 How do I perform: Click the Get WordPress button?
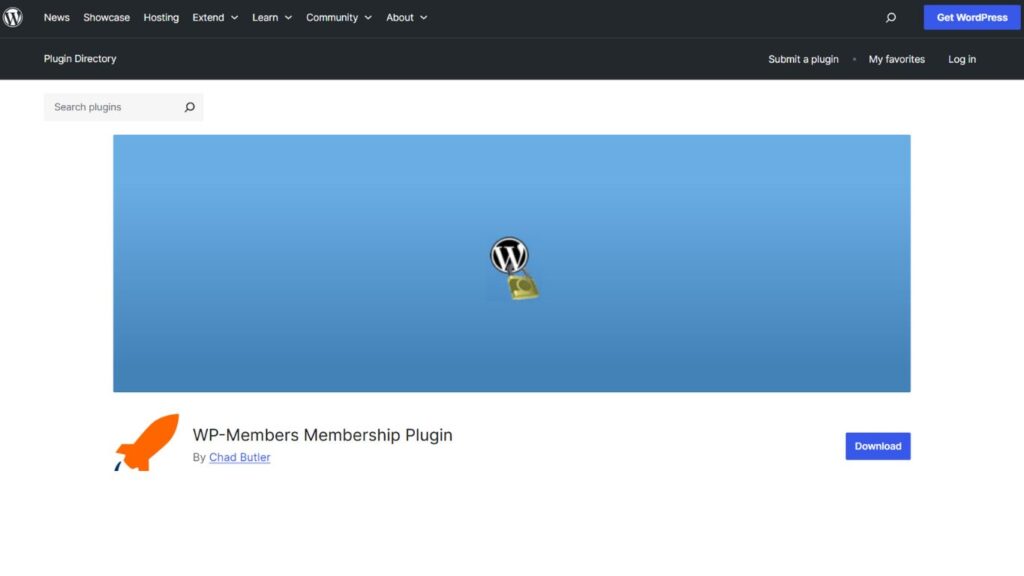click(x=971, y=17)
